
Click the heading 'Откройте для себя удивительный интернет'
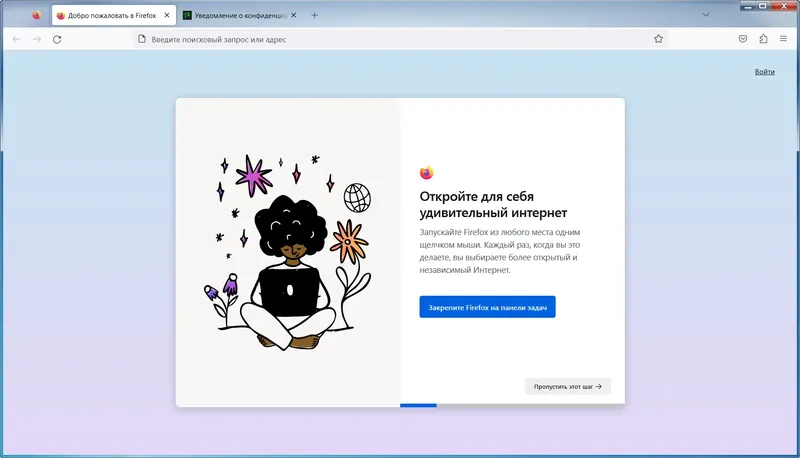pyautogui.click(x=493, y=204)
